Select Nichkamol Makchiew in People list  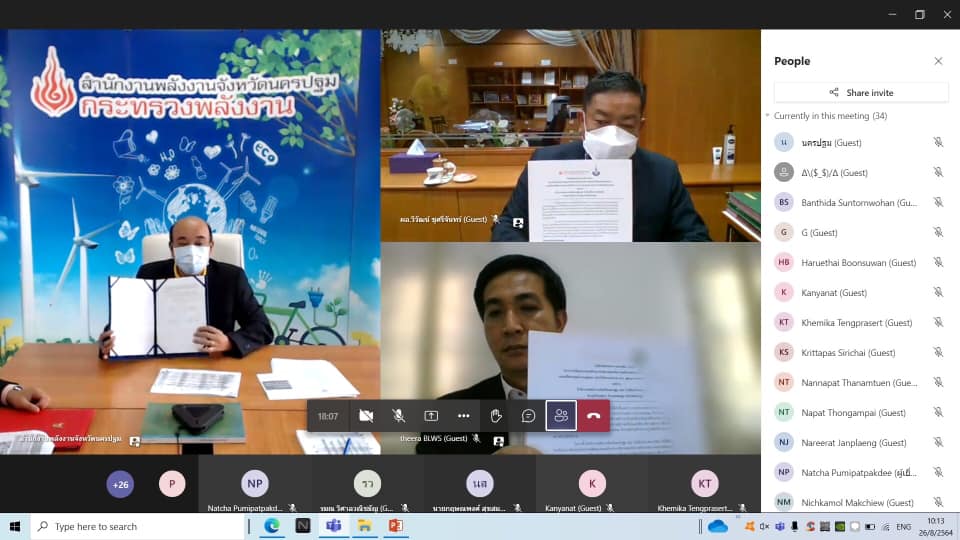(x=861, y=502)
